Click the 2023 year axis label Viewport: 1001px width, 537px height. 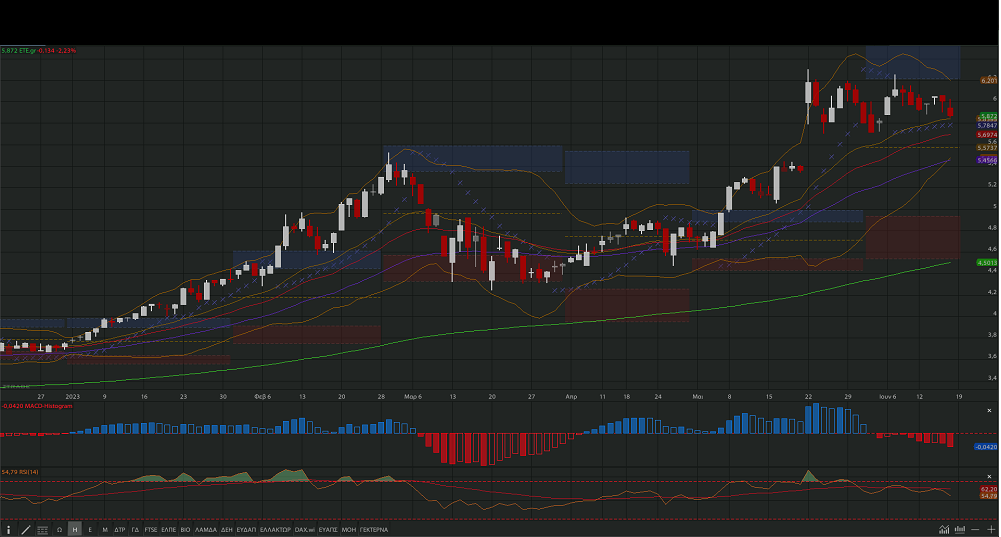(x=73, y=397)
